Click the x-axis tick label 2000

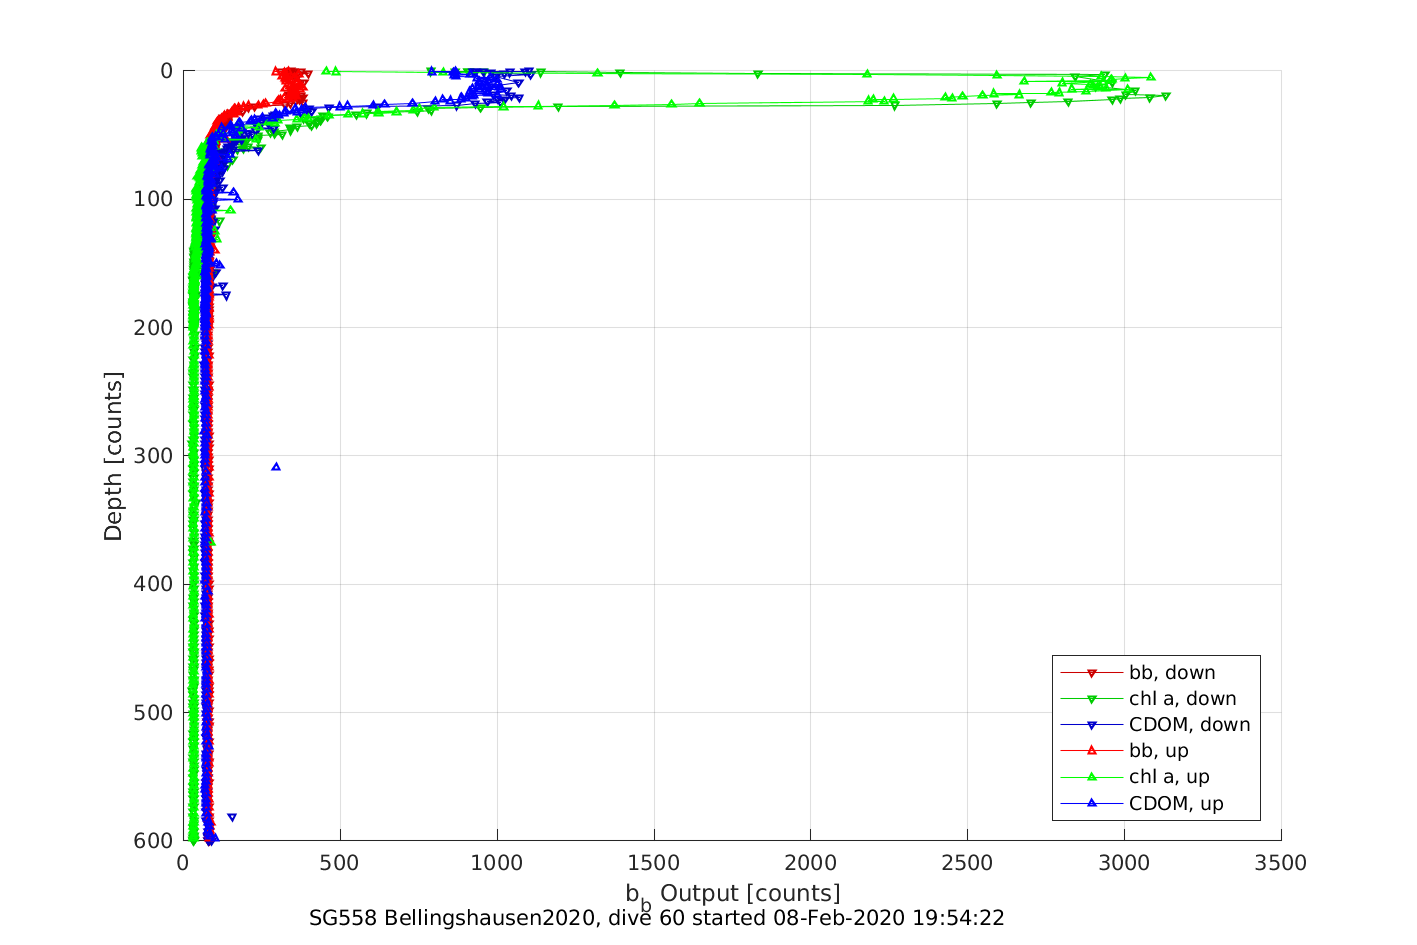811,863
